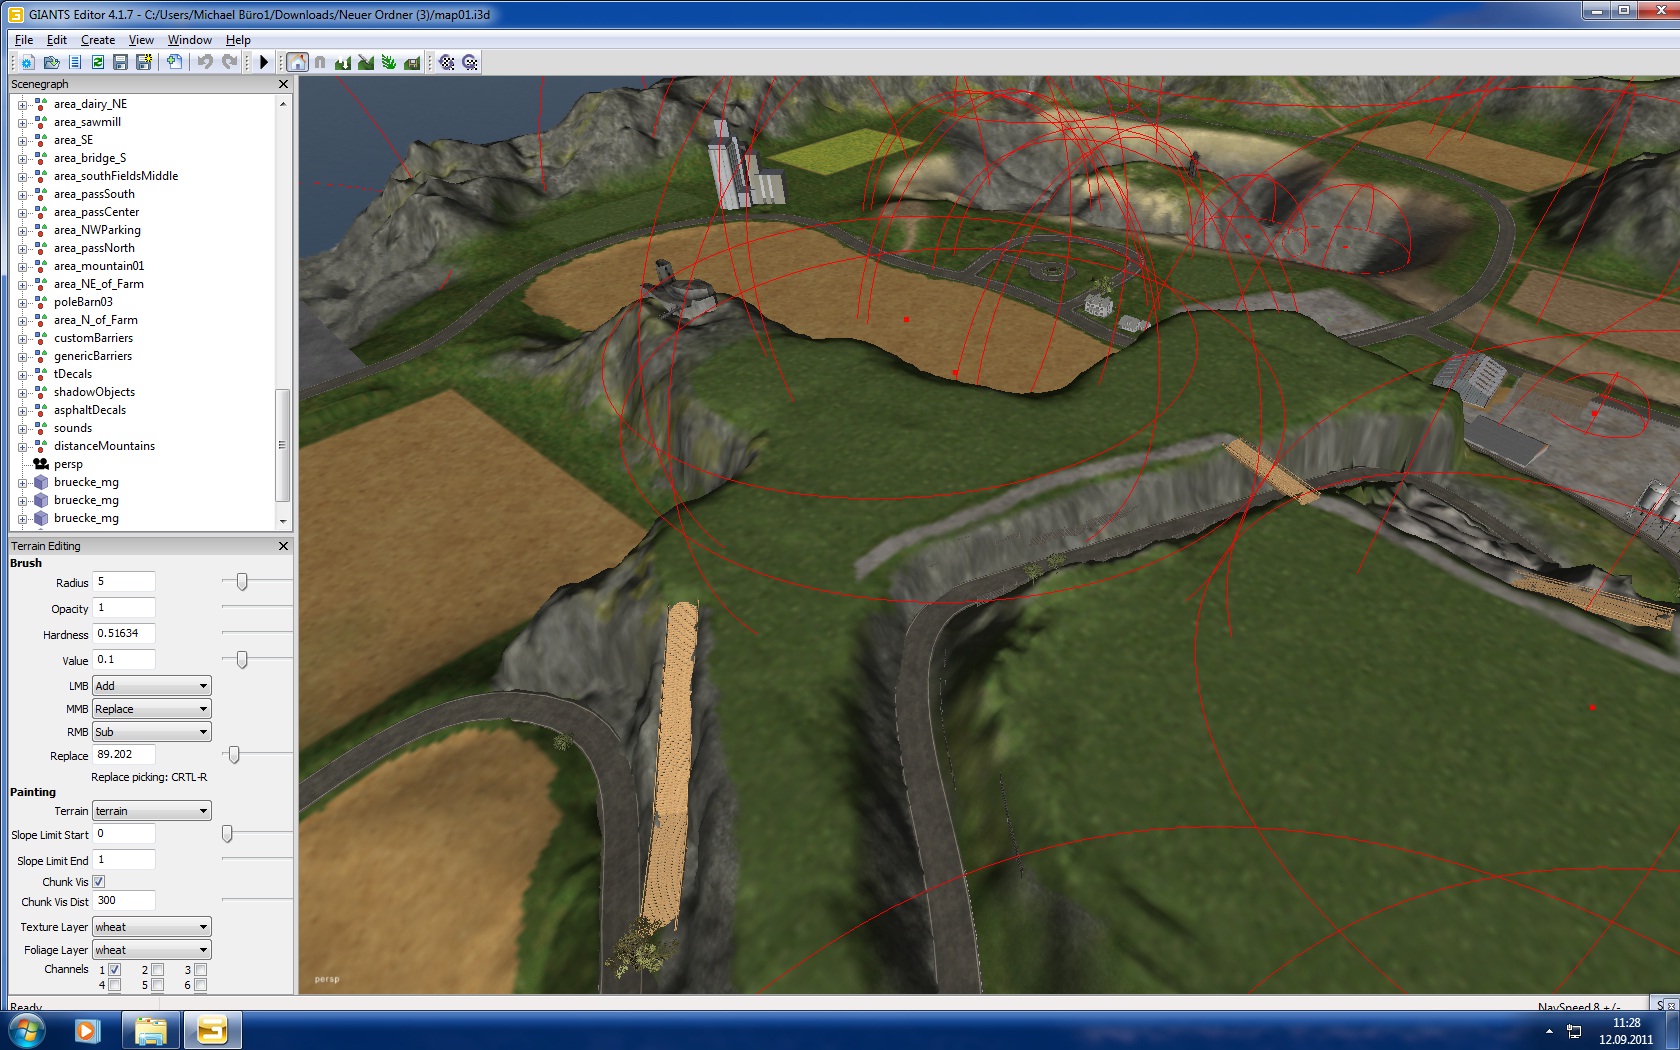Enable foliage Channel 6 checkbox
The width and height of the screenshot is (1680, 1050).
pyautogui.click(x=201, y=986)
